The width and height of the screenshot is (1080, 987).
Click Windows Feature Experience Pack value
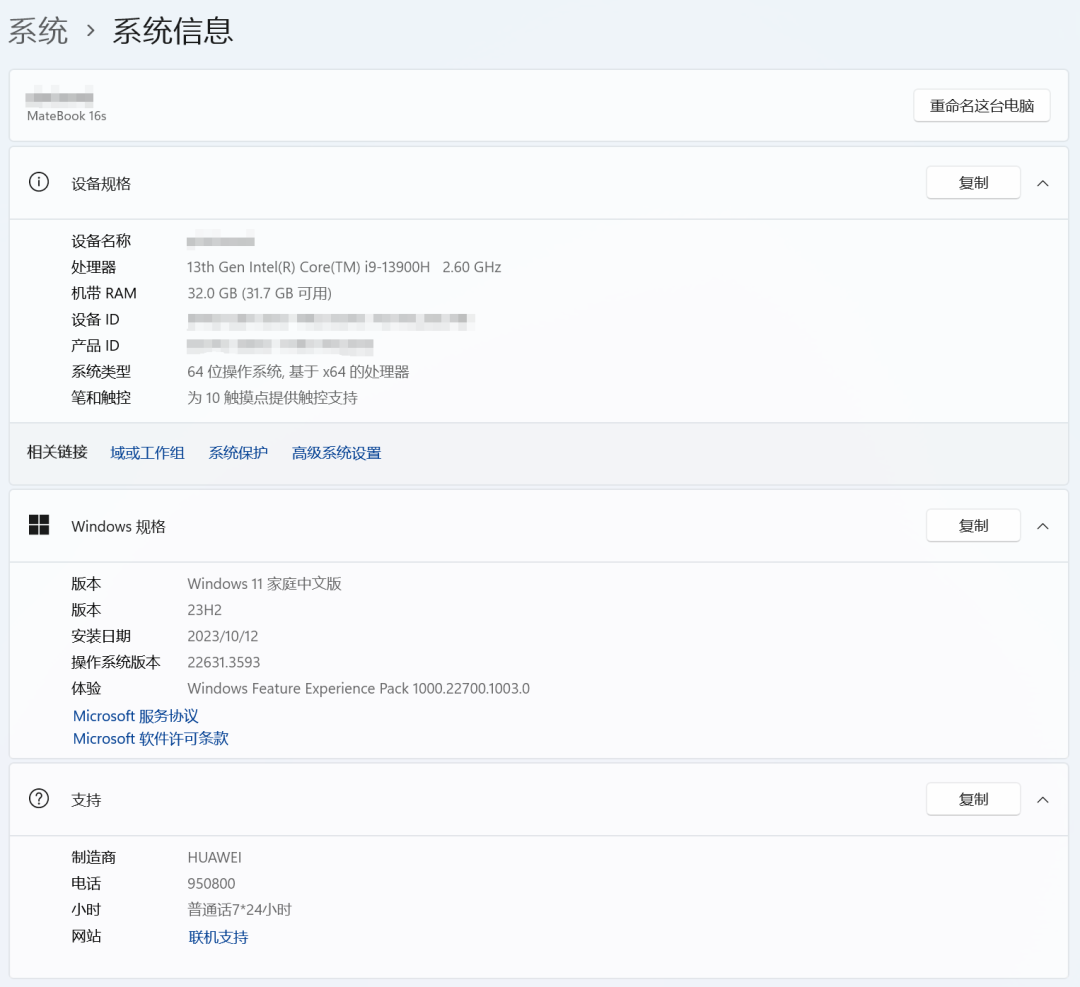(359, 689)
